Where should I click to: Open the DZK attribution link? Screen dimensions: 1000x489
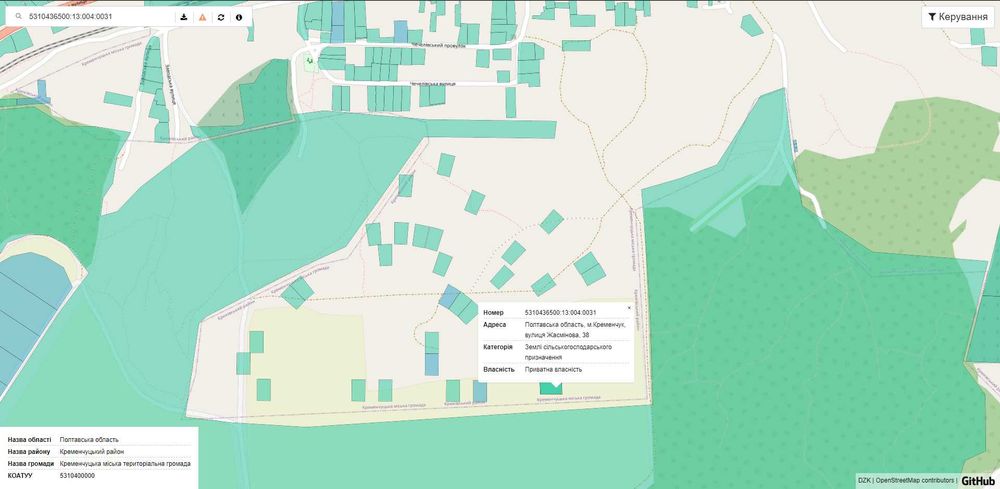click(864, 481)
